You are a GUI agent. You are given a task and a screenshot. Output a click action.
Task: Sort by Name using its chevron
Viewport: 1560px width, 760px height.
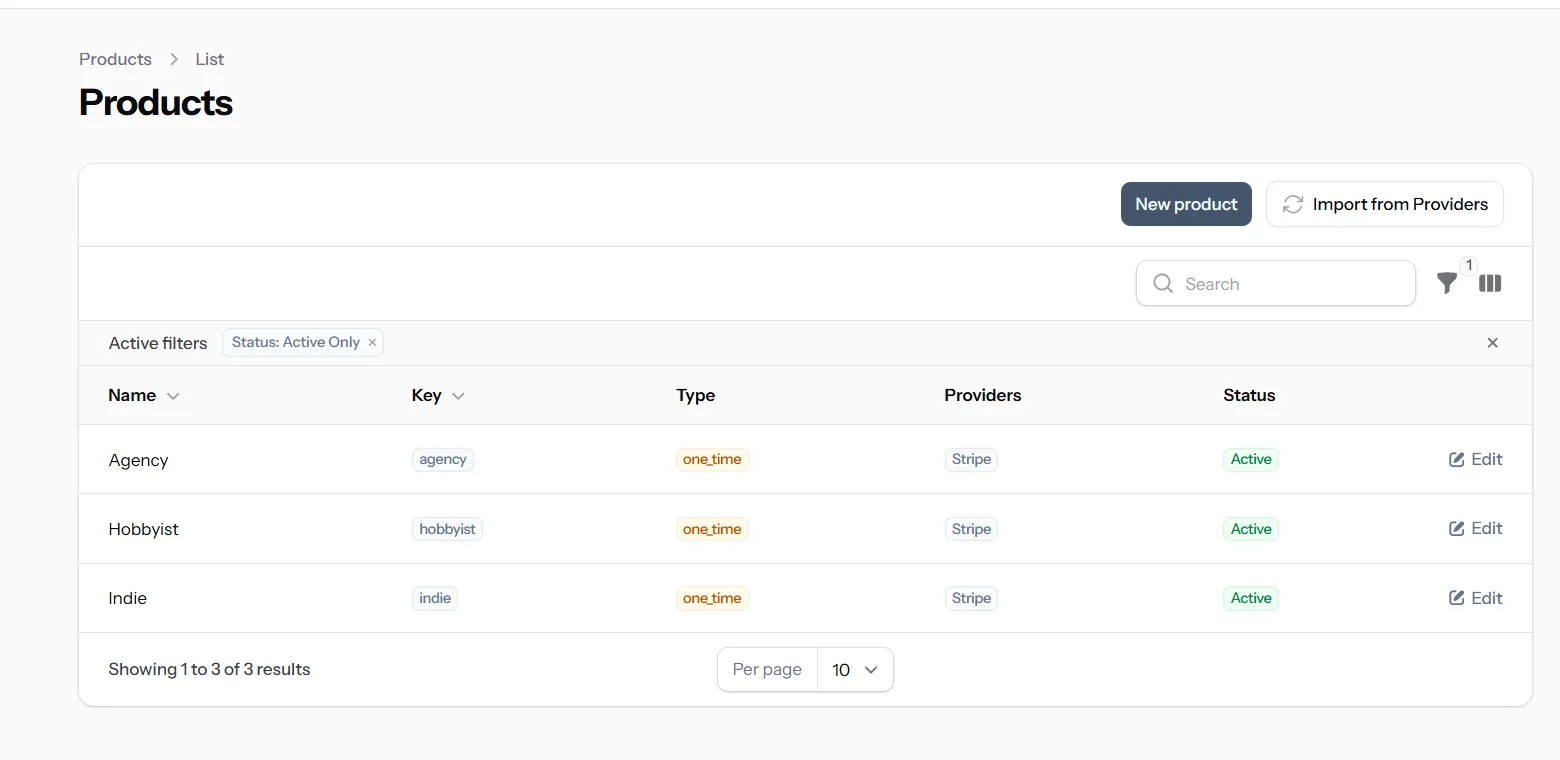(172, 395)
